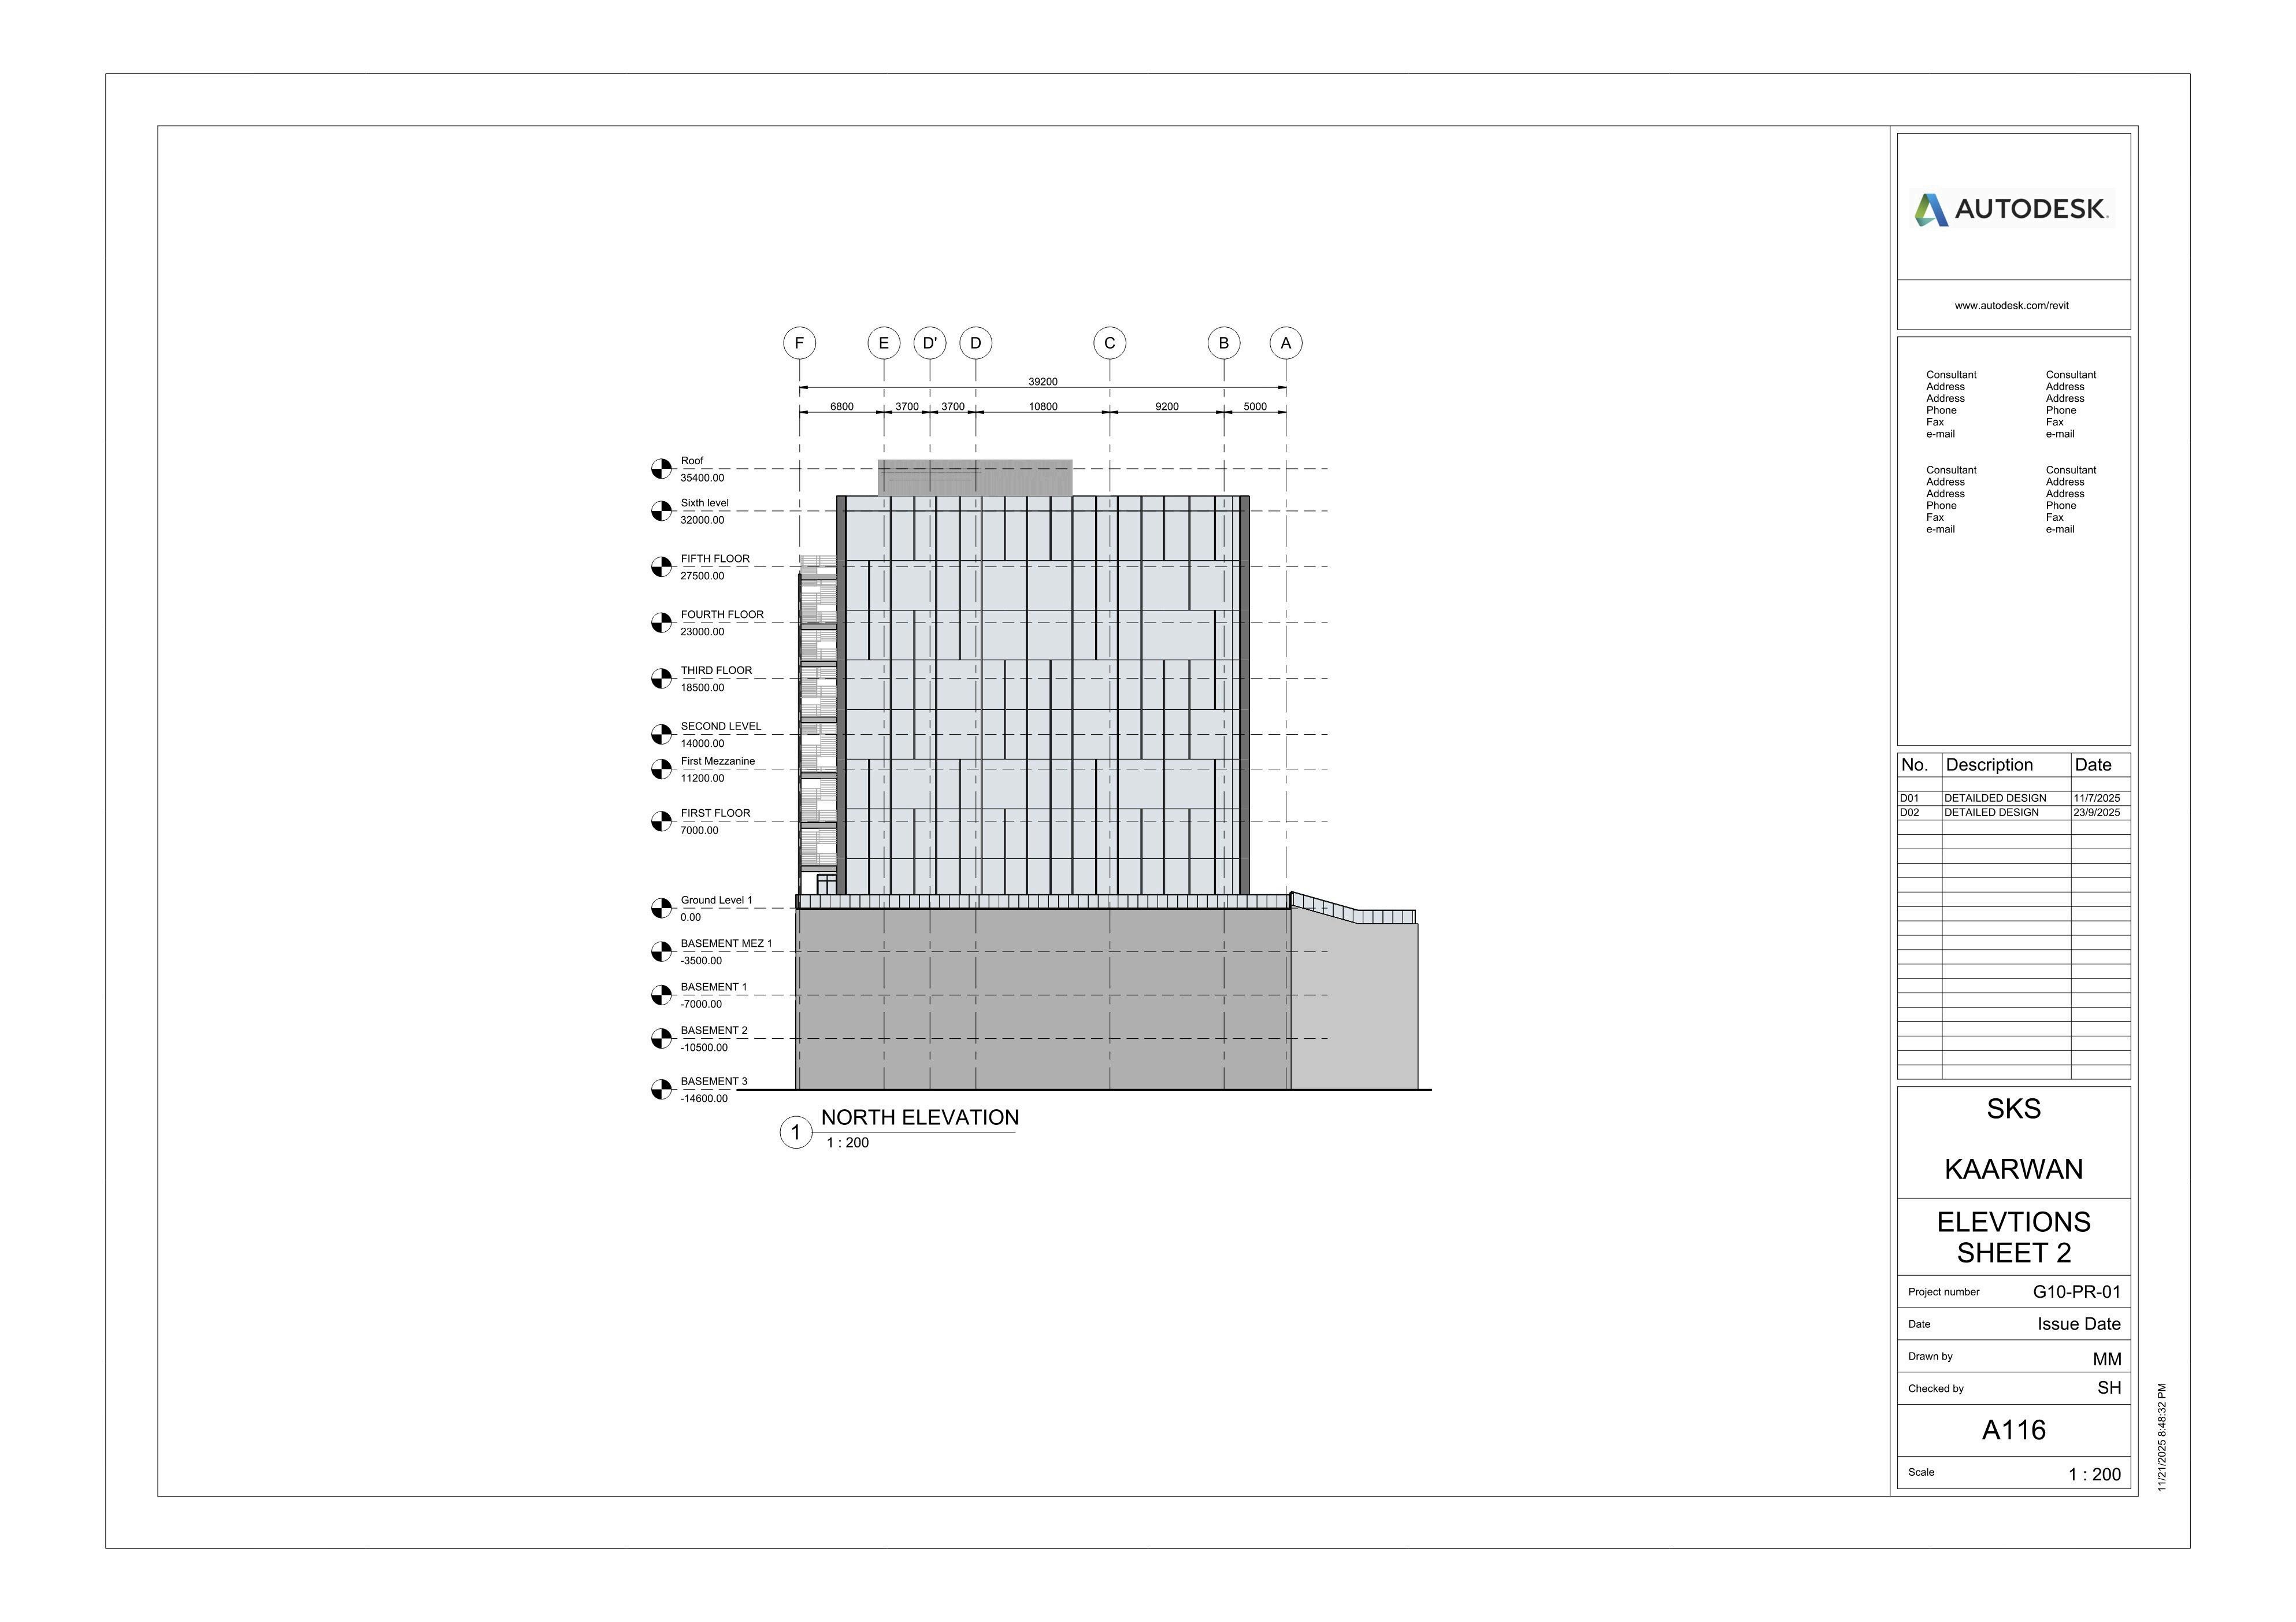Click the sheet number A116
This screenshot has height=1622, width=2296.
[x=2013, y=1430]
